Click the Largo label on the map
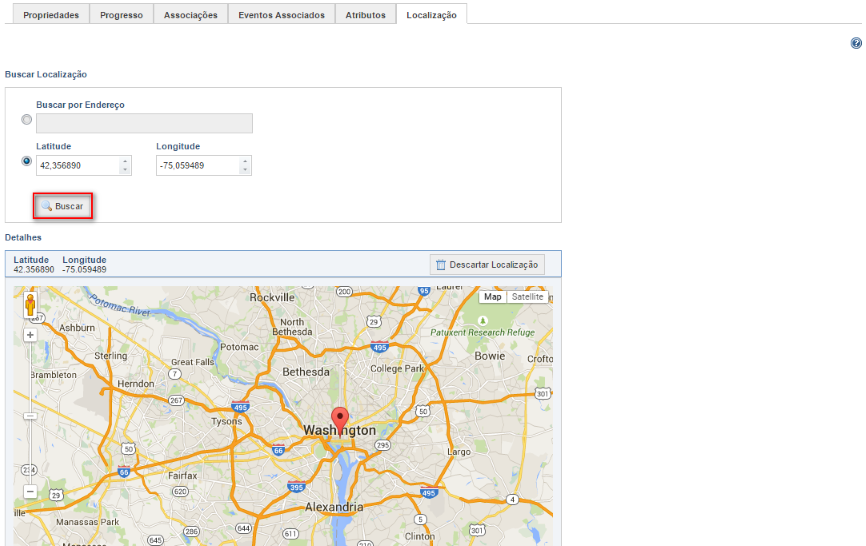866x546 pixels. [x=459, y=452]
